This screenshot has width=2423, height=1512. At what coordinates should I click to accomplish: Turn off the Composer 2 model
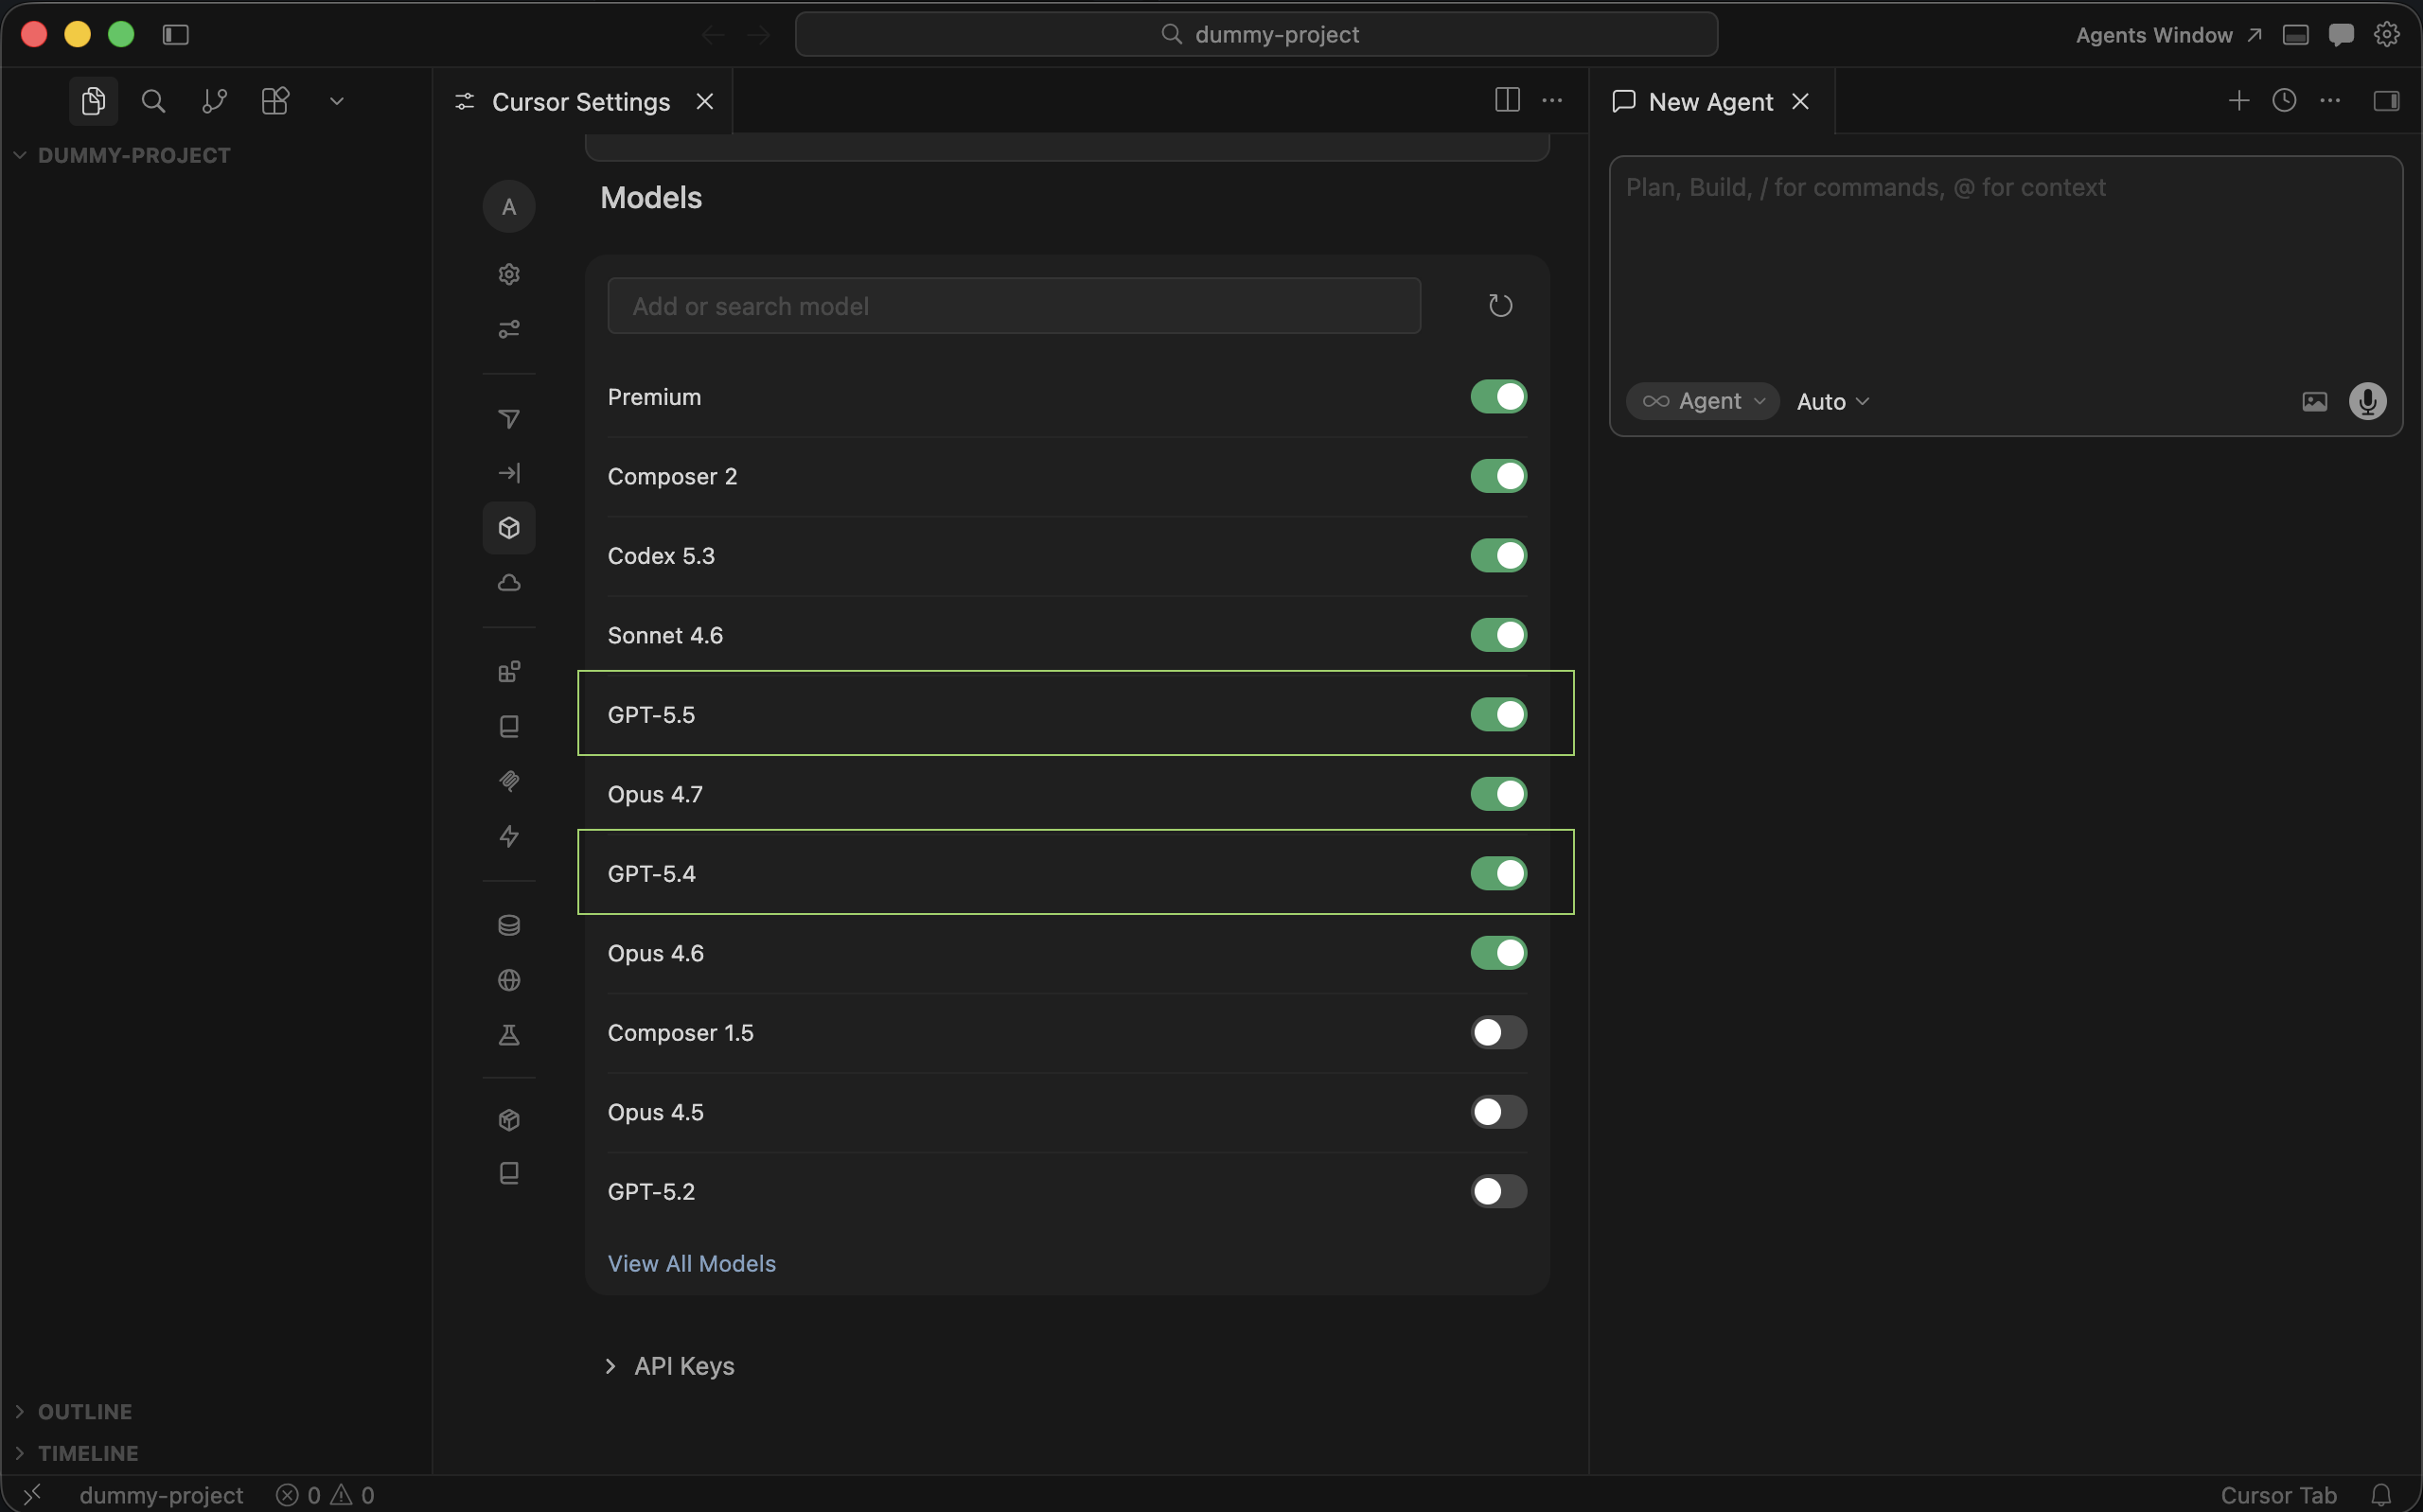(1498, 477)
